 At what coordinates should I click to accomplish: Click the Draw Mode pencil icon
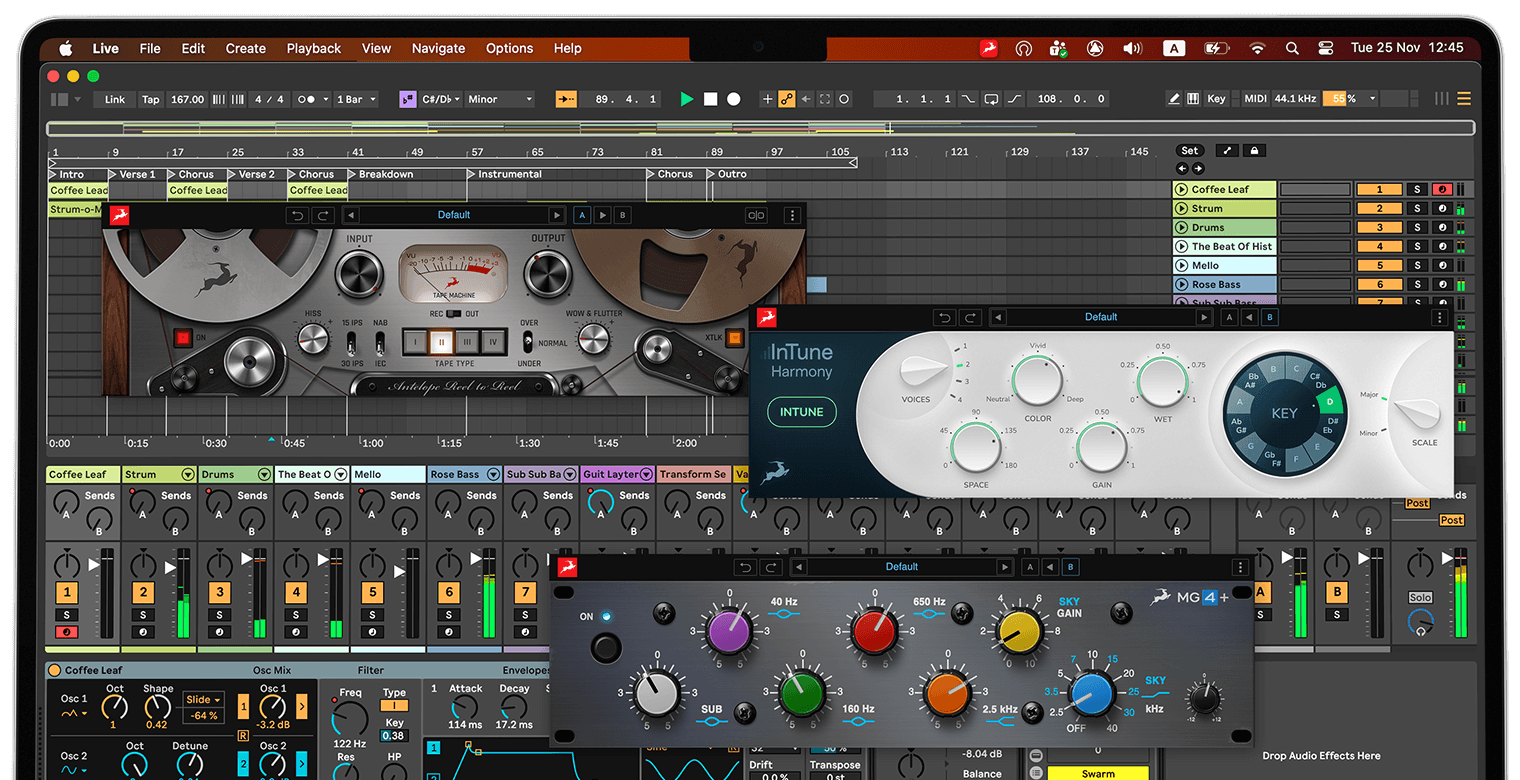1174,99
